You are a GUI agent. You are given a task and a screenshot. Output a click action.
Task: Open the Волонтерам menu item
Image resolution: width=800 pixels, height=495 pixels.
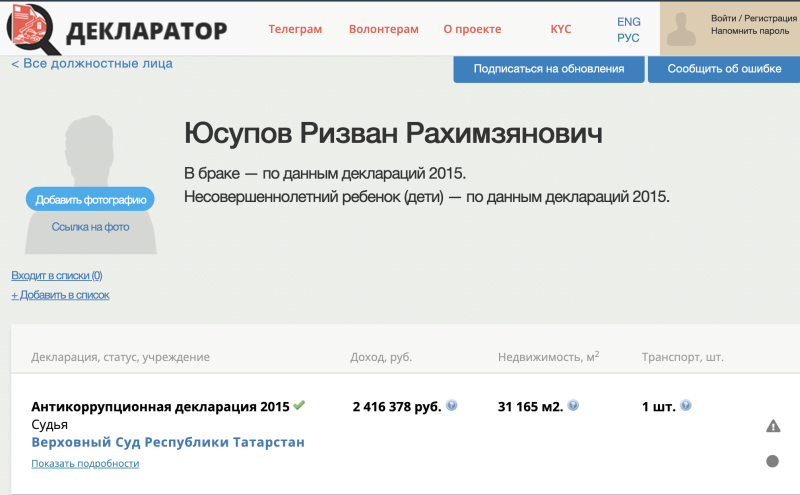tap(383, 29)
